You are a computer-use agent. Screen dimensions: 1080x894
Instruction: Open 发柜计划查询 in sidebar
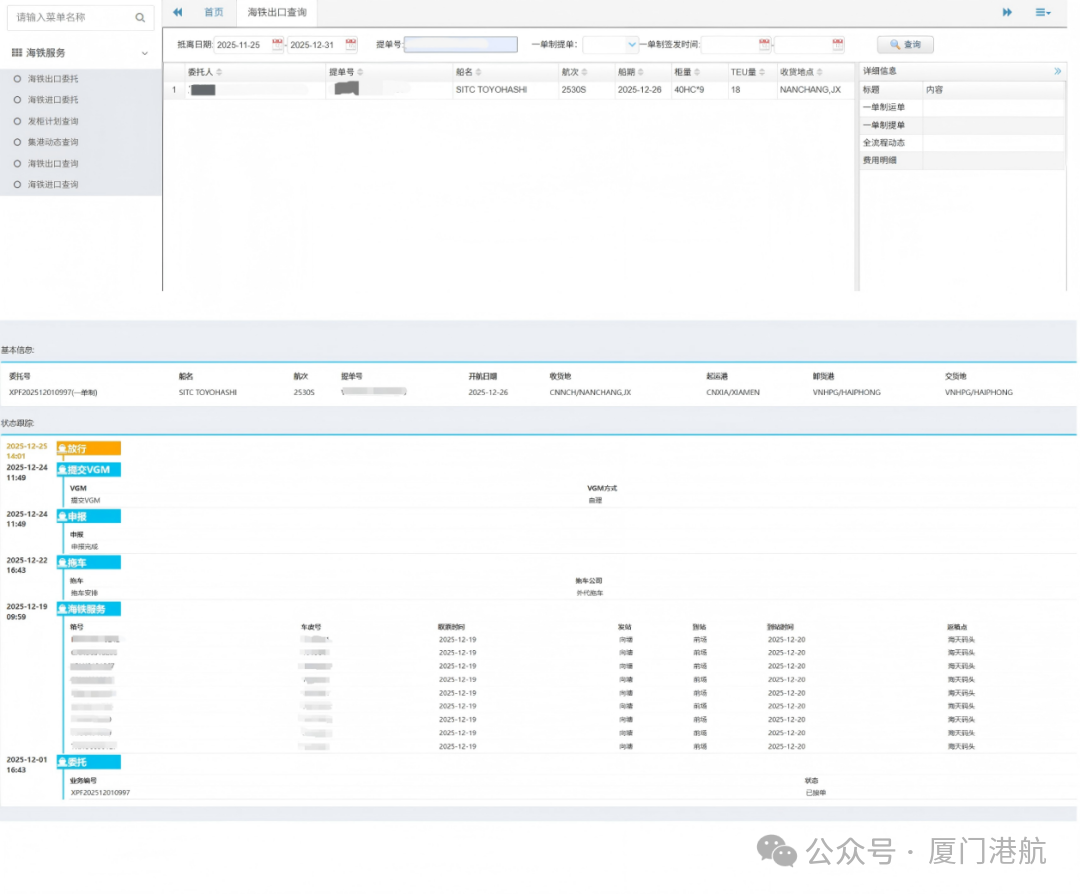coord(53,121)
